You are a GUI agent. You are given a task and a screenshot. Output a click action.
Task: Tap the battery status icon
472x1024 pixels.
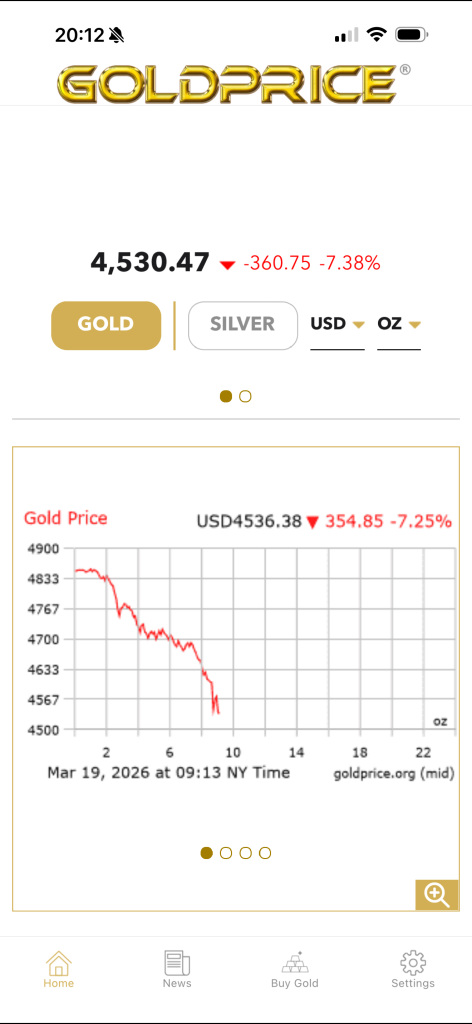[412, 35]
